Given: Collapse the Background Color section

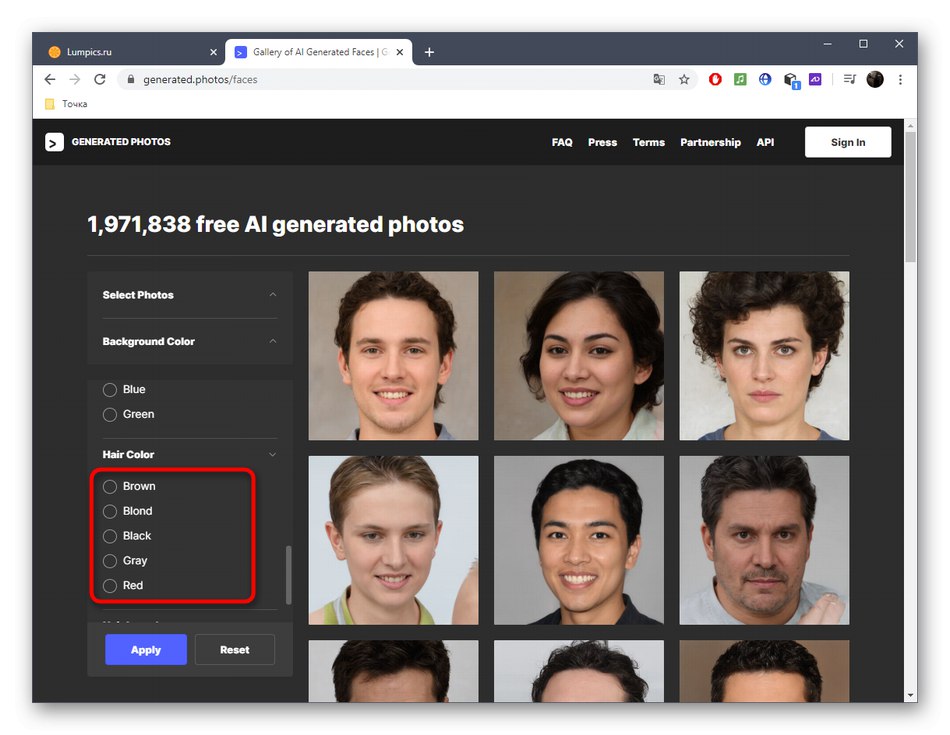Looking at the screenshot, I should [x=273, y=342].
